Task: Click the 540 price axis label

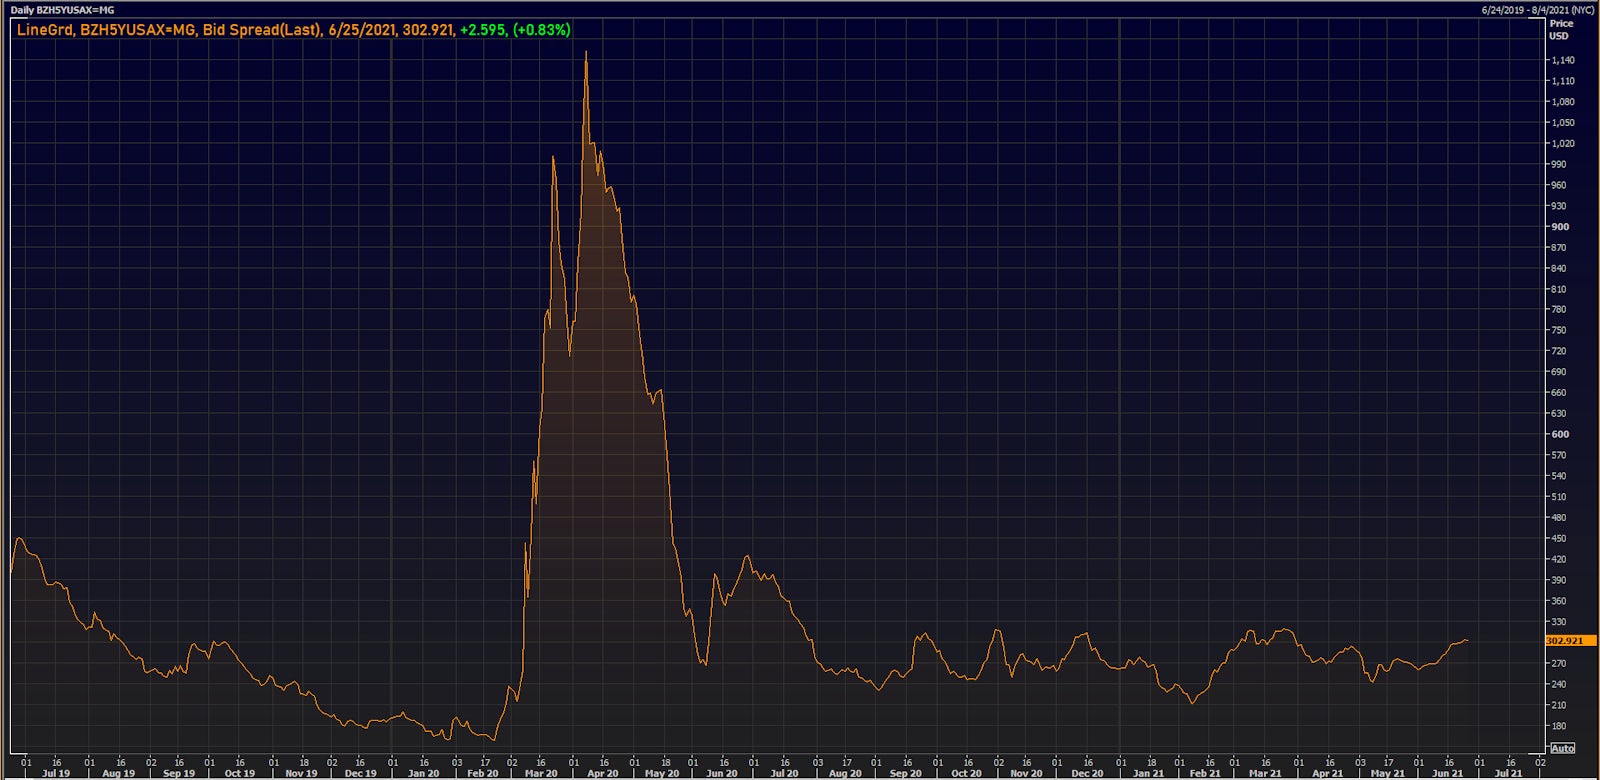Action: point(1559,476)
